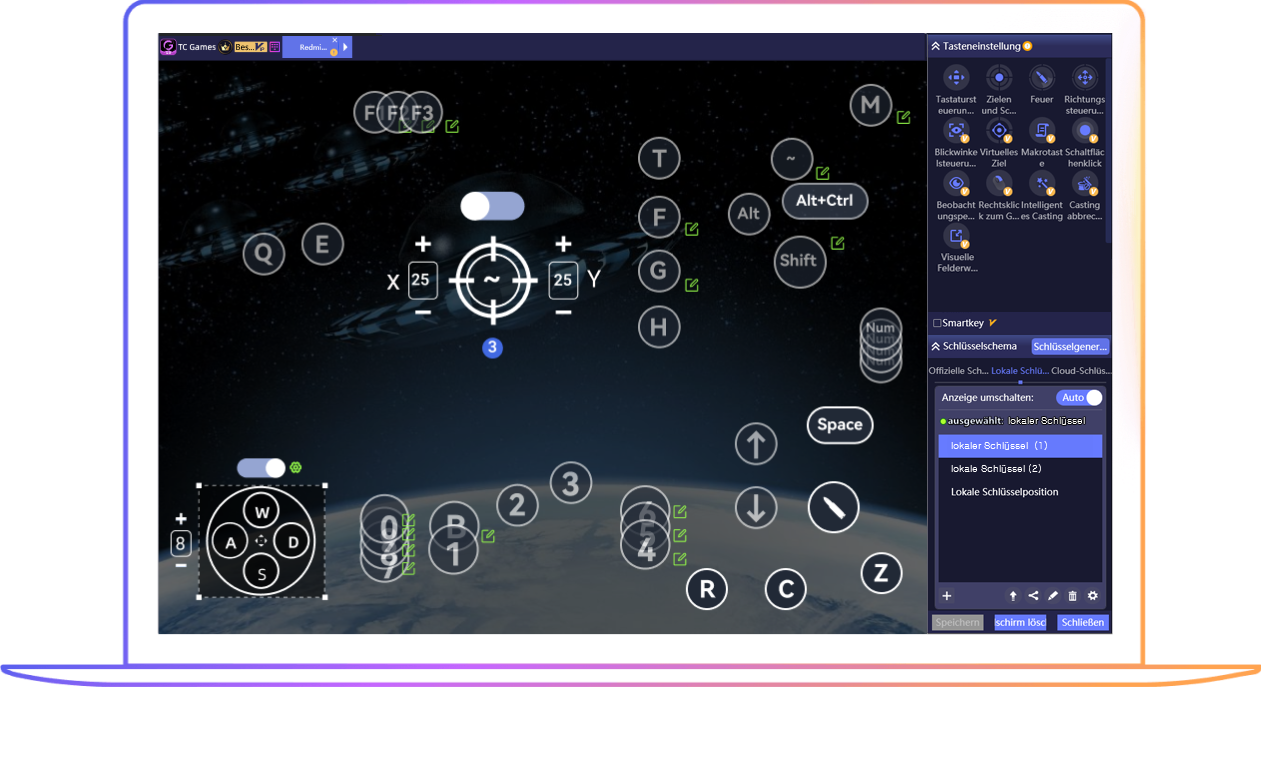
Task: Increase X sensitivity with plus
Action: click(423, 244)
